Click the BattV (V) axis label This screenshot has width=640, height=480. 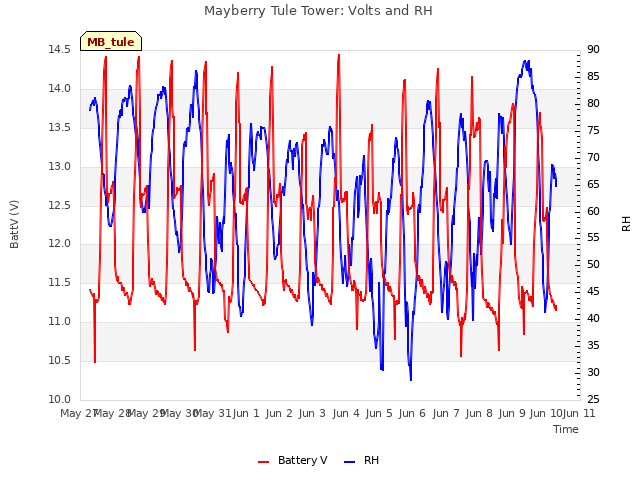coord(14,224)
